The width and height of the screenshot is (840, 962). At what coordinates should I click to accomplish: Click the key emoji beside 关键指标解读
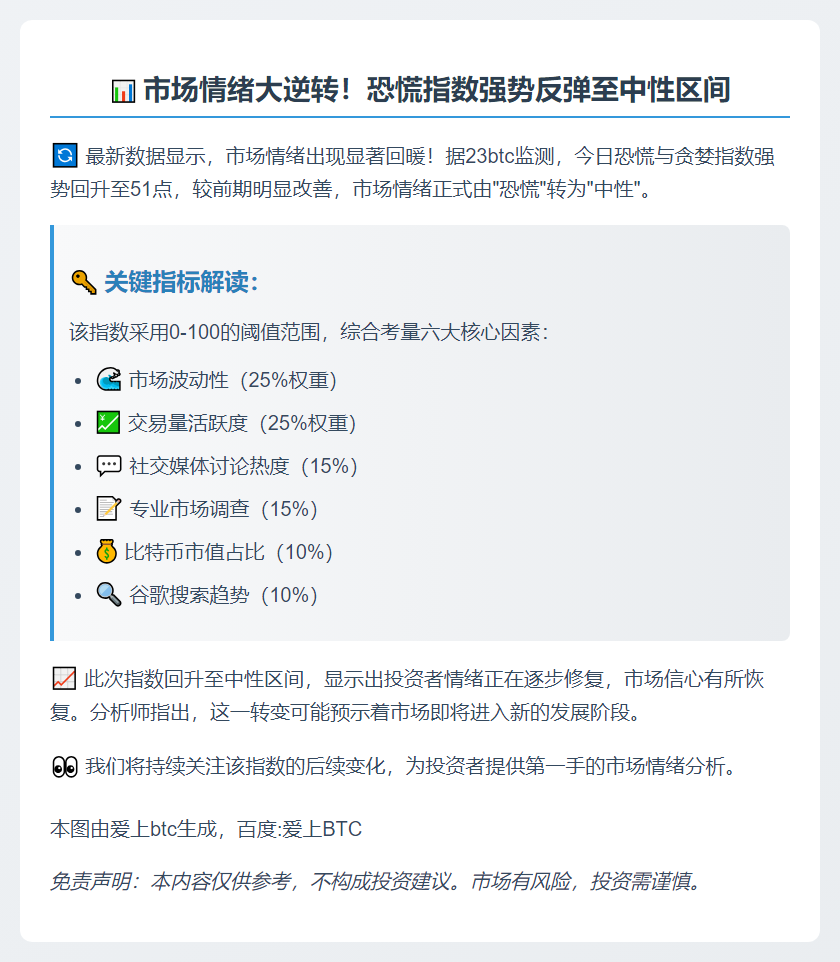click(83, 283)
